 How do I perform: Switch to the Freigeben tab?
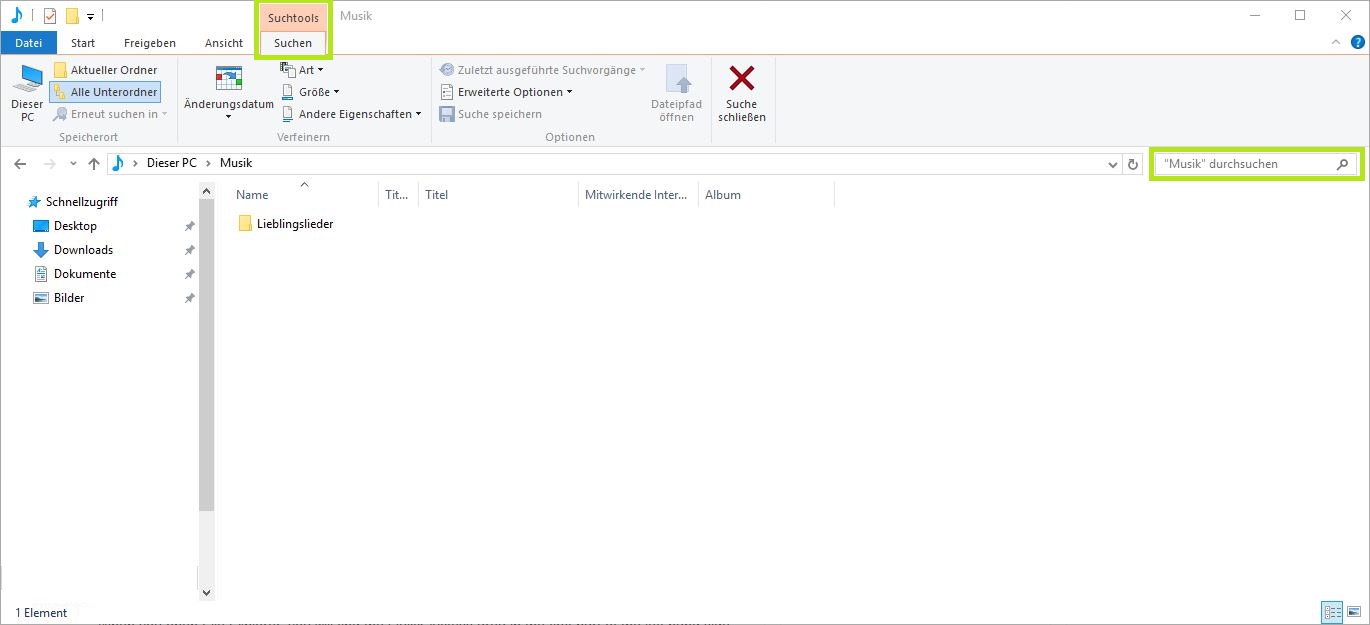click(x=150, y=43)
